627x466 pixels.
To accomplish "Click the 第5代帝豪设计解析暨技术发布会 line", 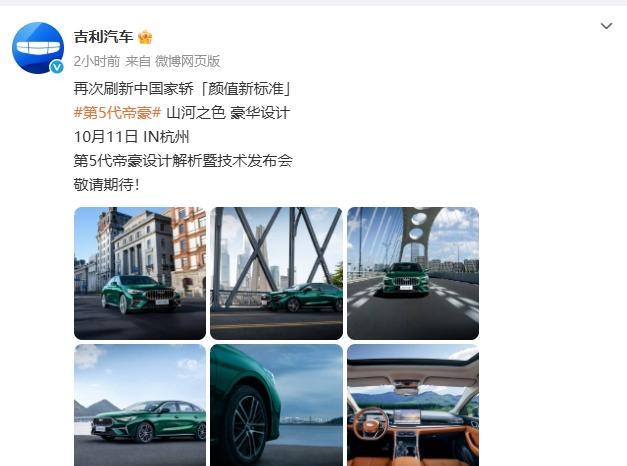I will pyautogui.click(x=183, y=161).
